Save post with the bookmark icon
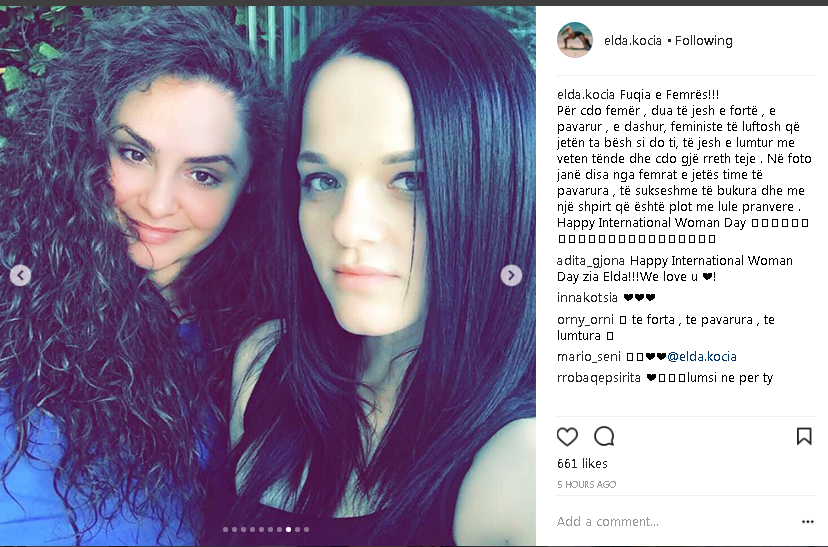 tap(804, 436)
